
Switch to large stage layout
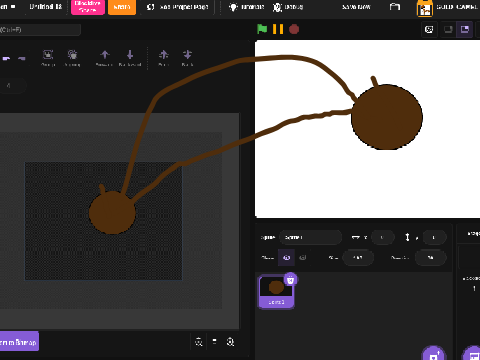pyautogui.click(x=465, y=30)
